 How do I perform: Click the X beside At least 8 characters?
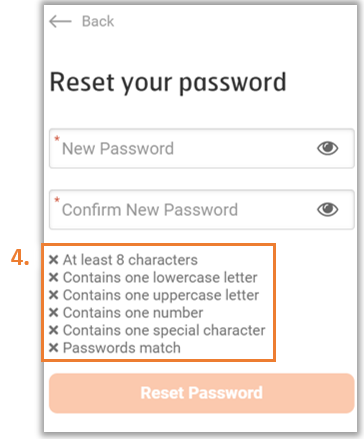pos(54,260)
